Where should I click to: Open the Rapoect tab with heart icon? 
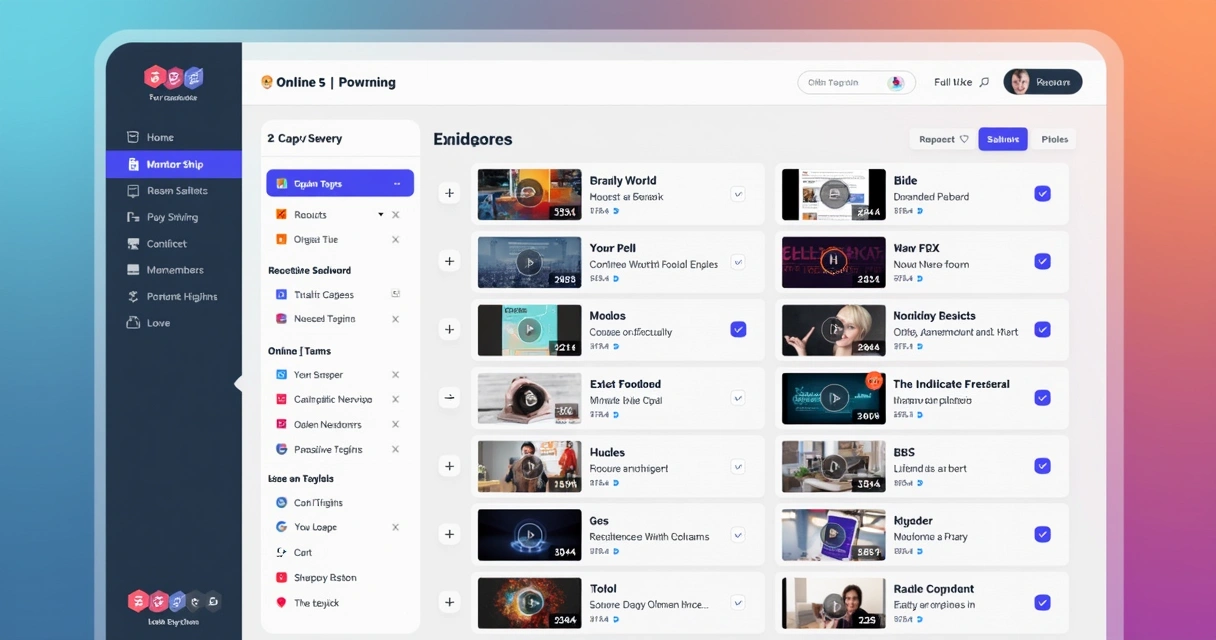tap(941, 139)
